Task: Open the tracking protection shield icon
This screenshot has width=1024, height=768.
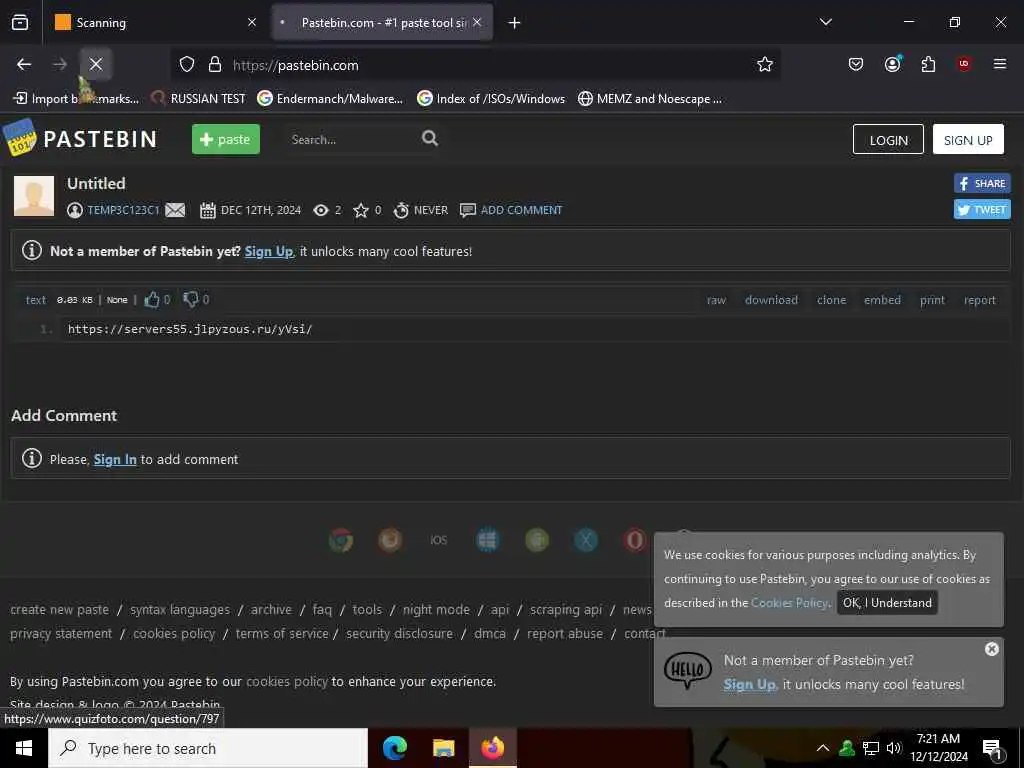Action: click(x=187, y=65)
